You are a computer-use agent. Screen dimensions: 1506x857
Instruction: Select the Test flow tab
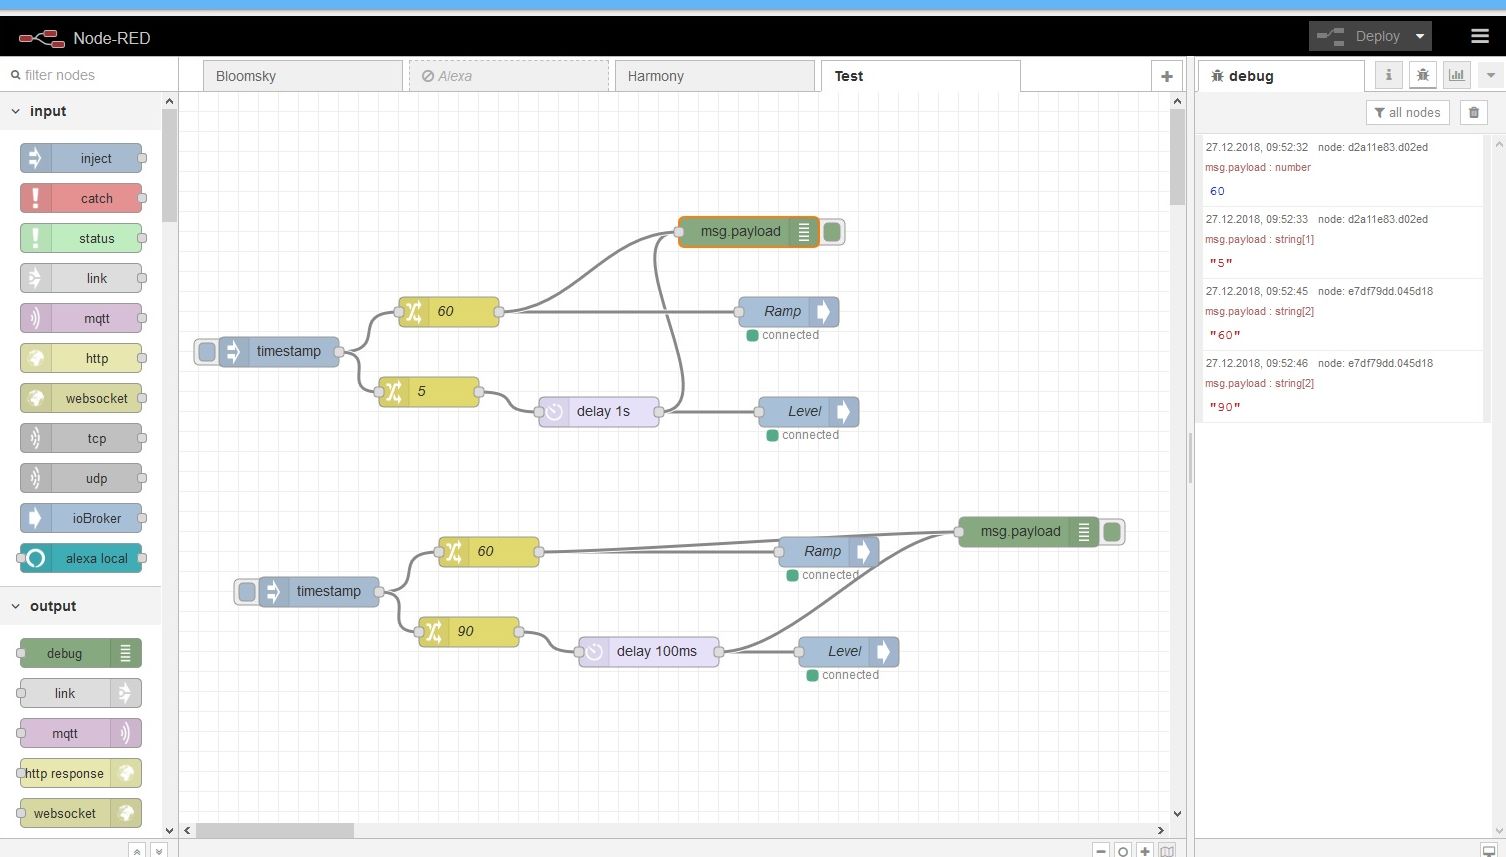tap(920, 76)
